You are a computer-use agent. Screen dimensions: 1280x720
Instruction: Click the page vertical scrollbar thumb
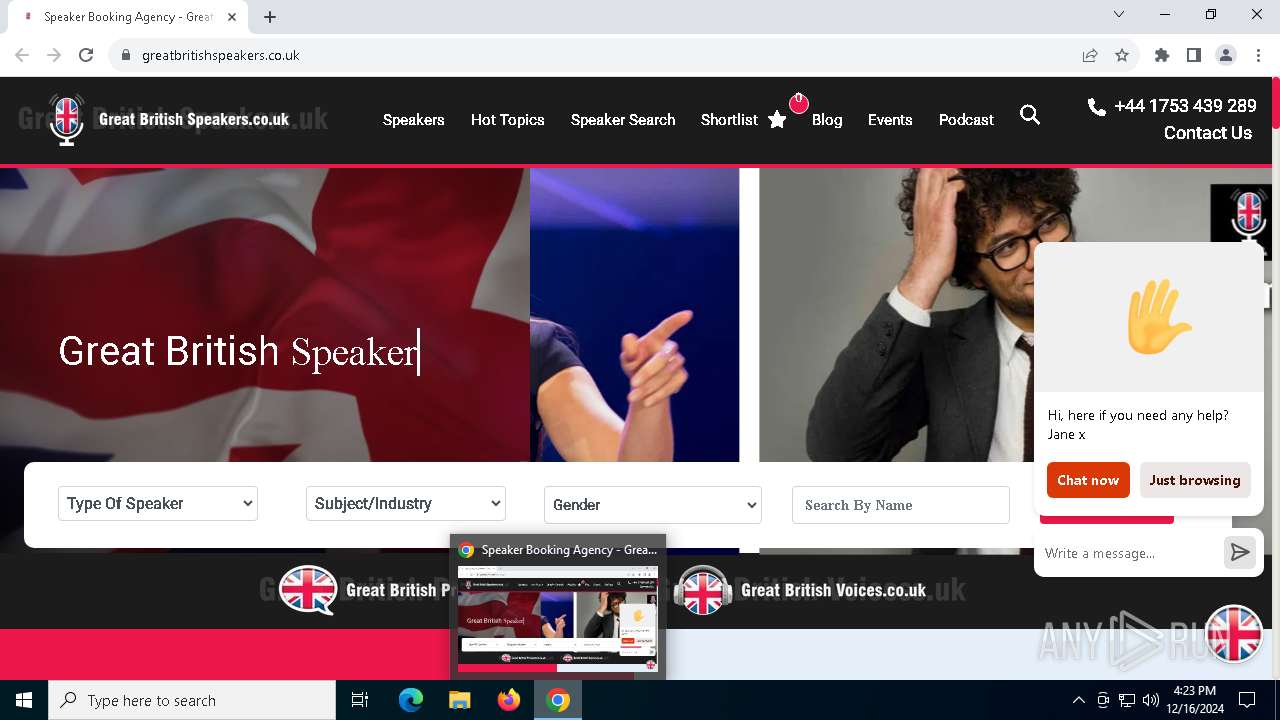(x=1275, y=102)
